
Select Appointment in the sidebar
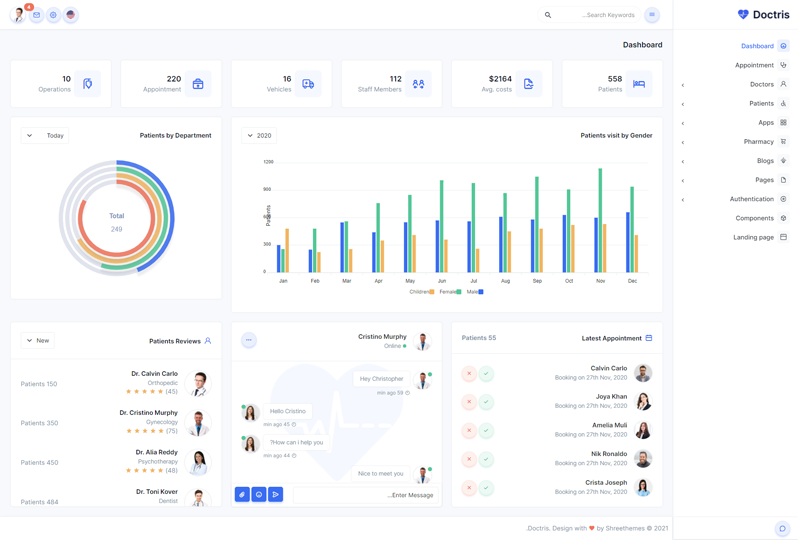[754, 65]
